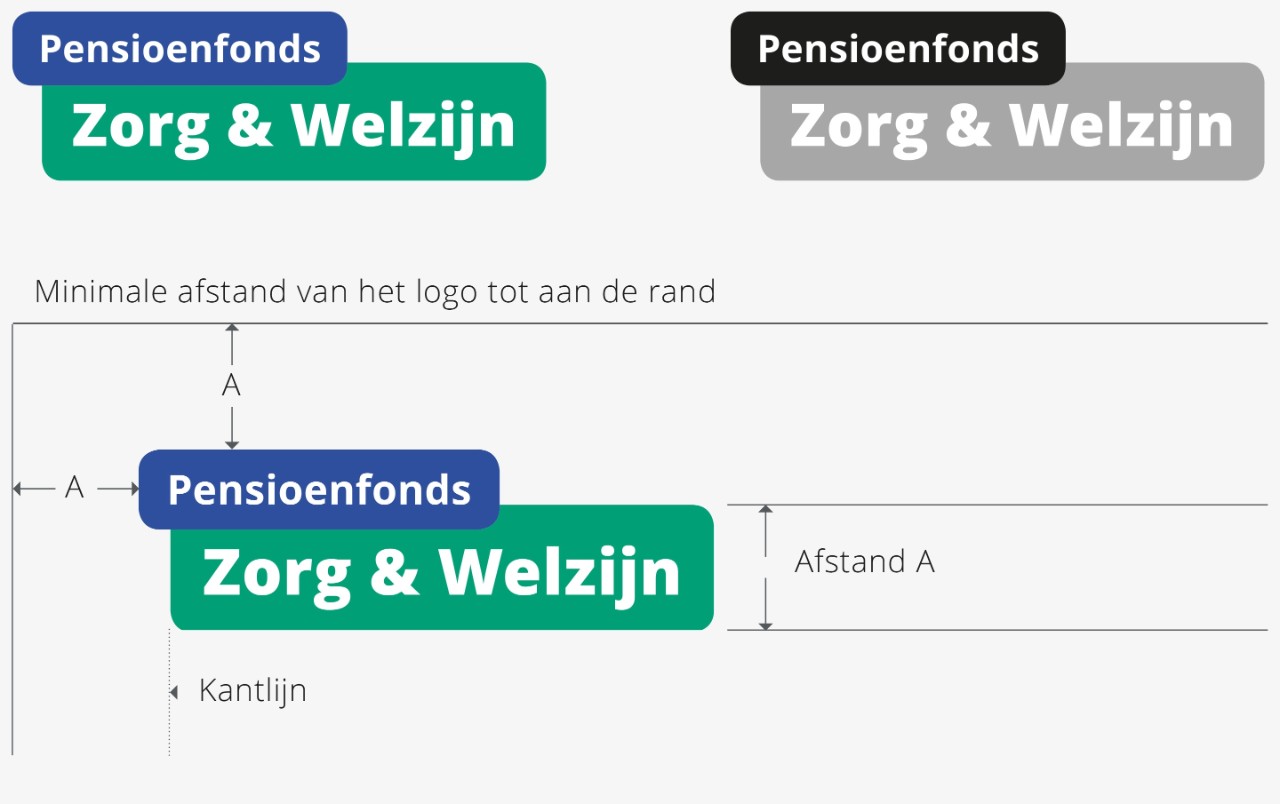Click the heading 'Minimale afstand van het logo'
The height and width of the screenshot is (804, 1280).
(x=375, y=292)
